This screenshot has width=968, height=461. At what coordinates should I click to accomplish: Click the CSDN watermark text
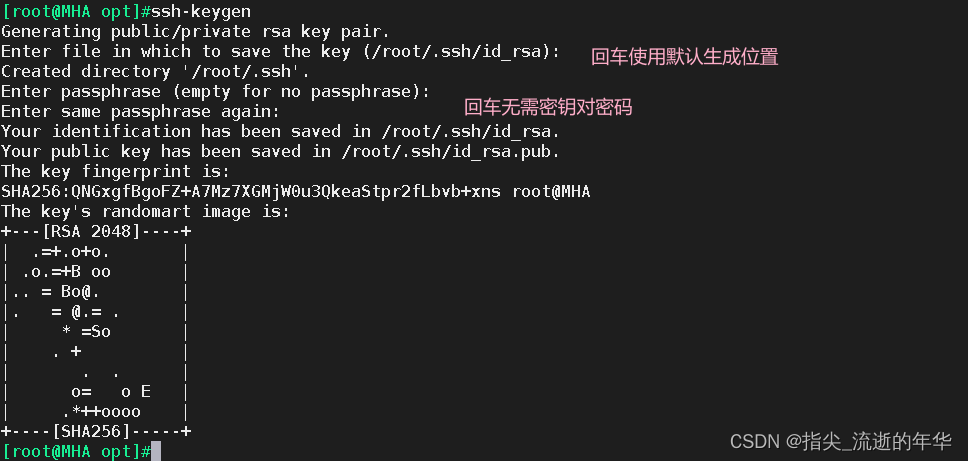click(x=756, y=441)
